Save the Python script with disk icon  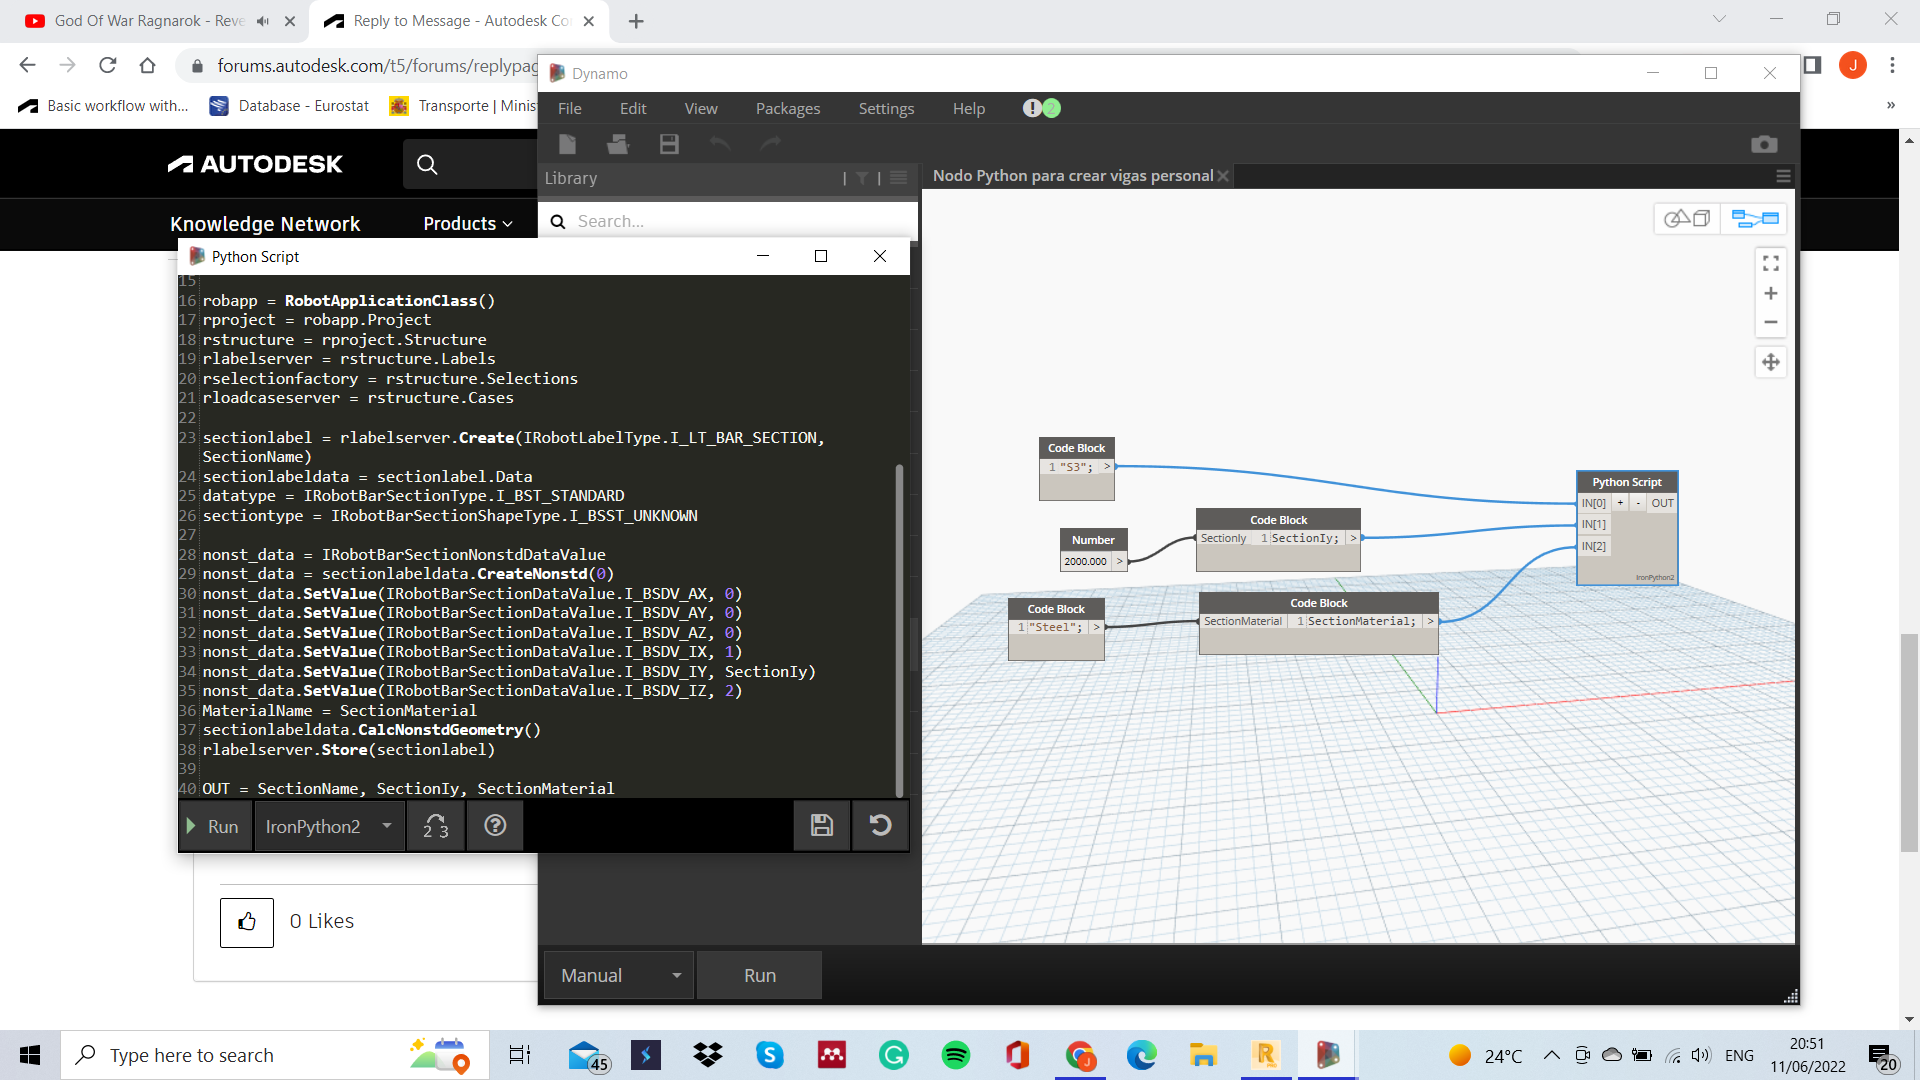click(x=821, y=826)
